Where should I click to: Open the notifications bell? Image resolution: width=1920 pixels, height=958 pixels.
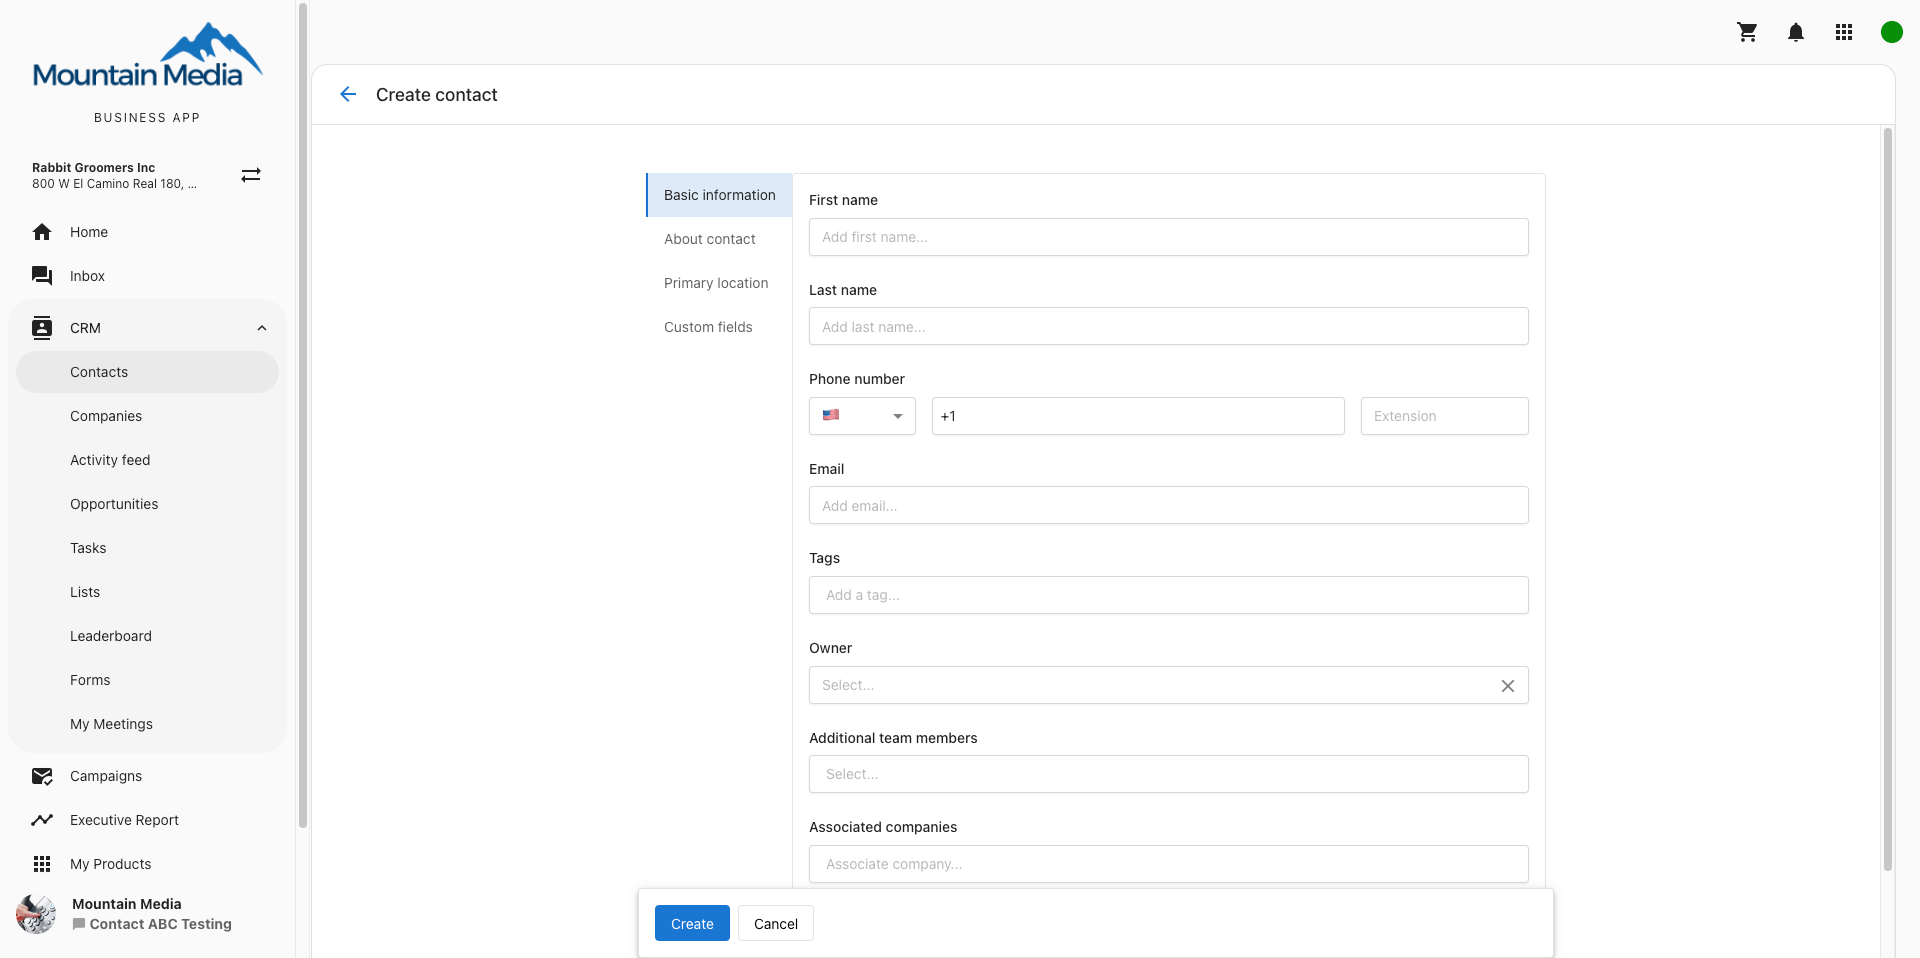[x=1796, y=32]
